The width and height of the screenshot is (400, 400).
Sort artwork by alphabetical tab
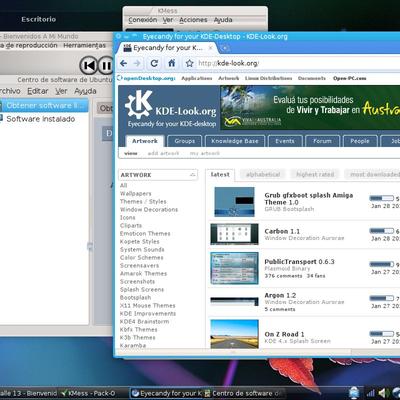[263, 174]
